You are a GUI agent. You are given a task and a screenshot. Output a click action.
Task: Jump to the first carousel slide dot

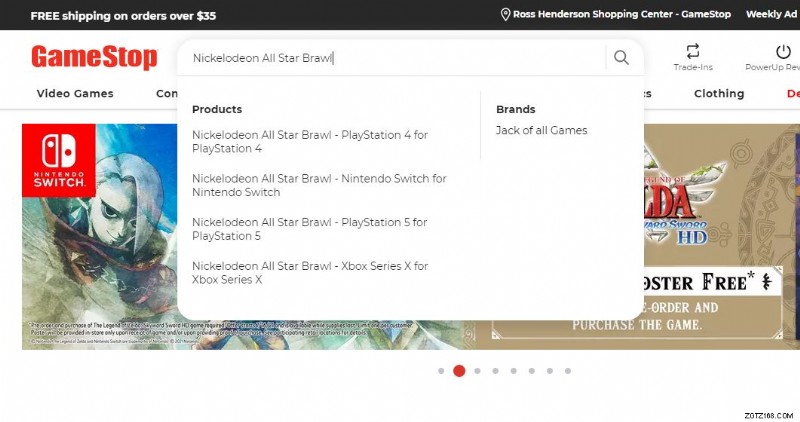tap(441, 371)
